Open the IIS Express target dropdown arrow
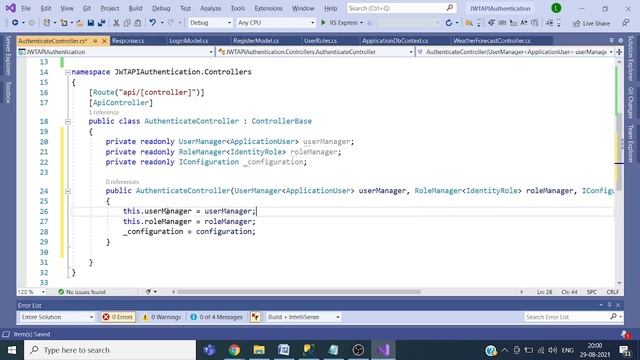This screenshot has width=640, height=360. (x=362, y=23)
